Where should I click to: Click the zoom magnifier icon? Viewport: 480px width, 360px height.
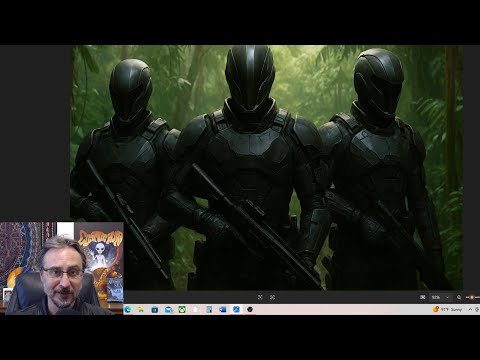(x=459, y=297)
